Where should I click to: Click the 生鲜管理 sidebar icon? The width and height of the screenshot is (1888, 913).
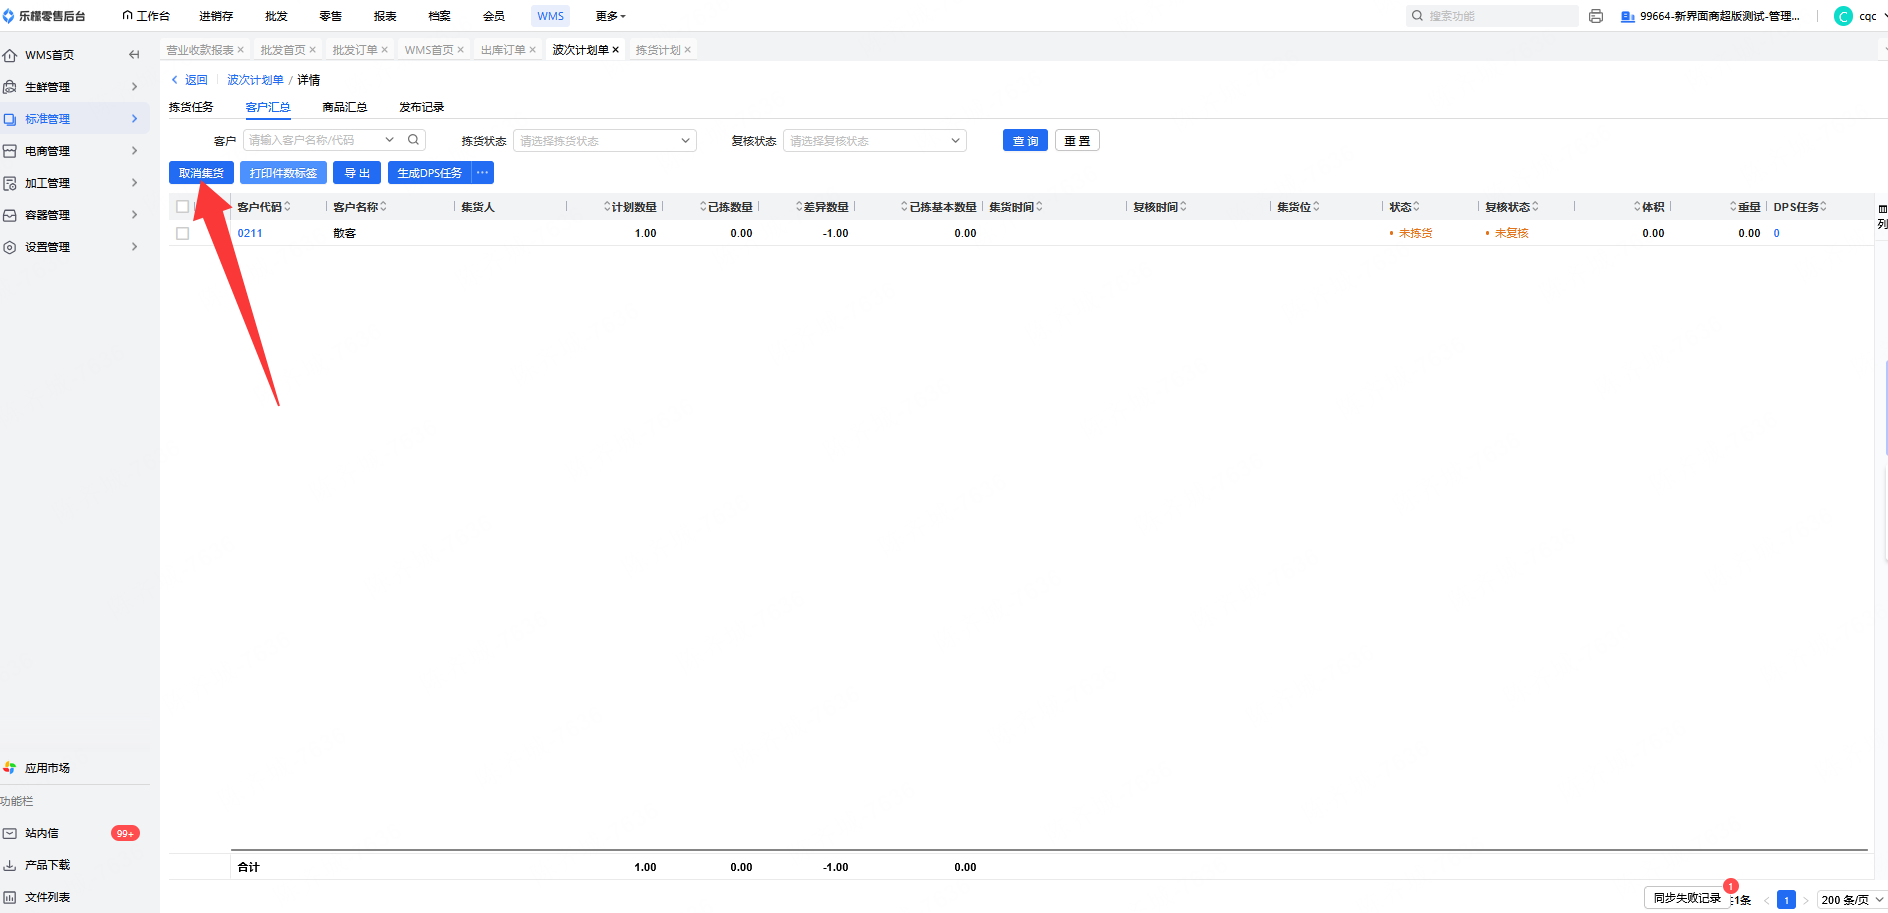point(10,87)
